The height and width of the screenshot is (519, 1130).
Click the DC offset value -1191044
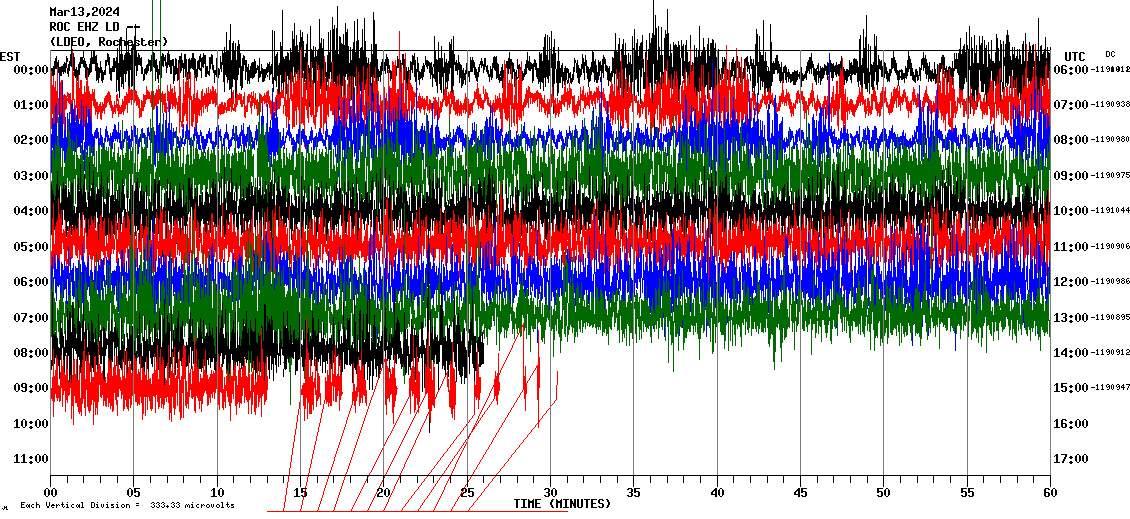pos(1112,211)
